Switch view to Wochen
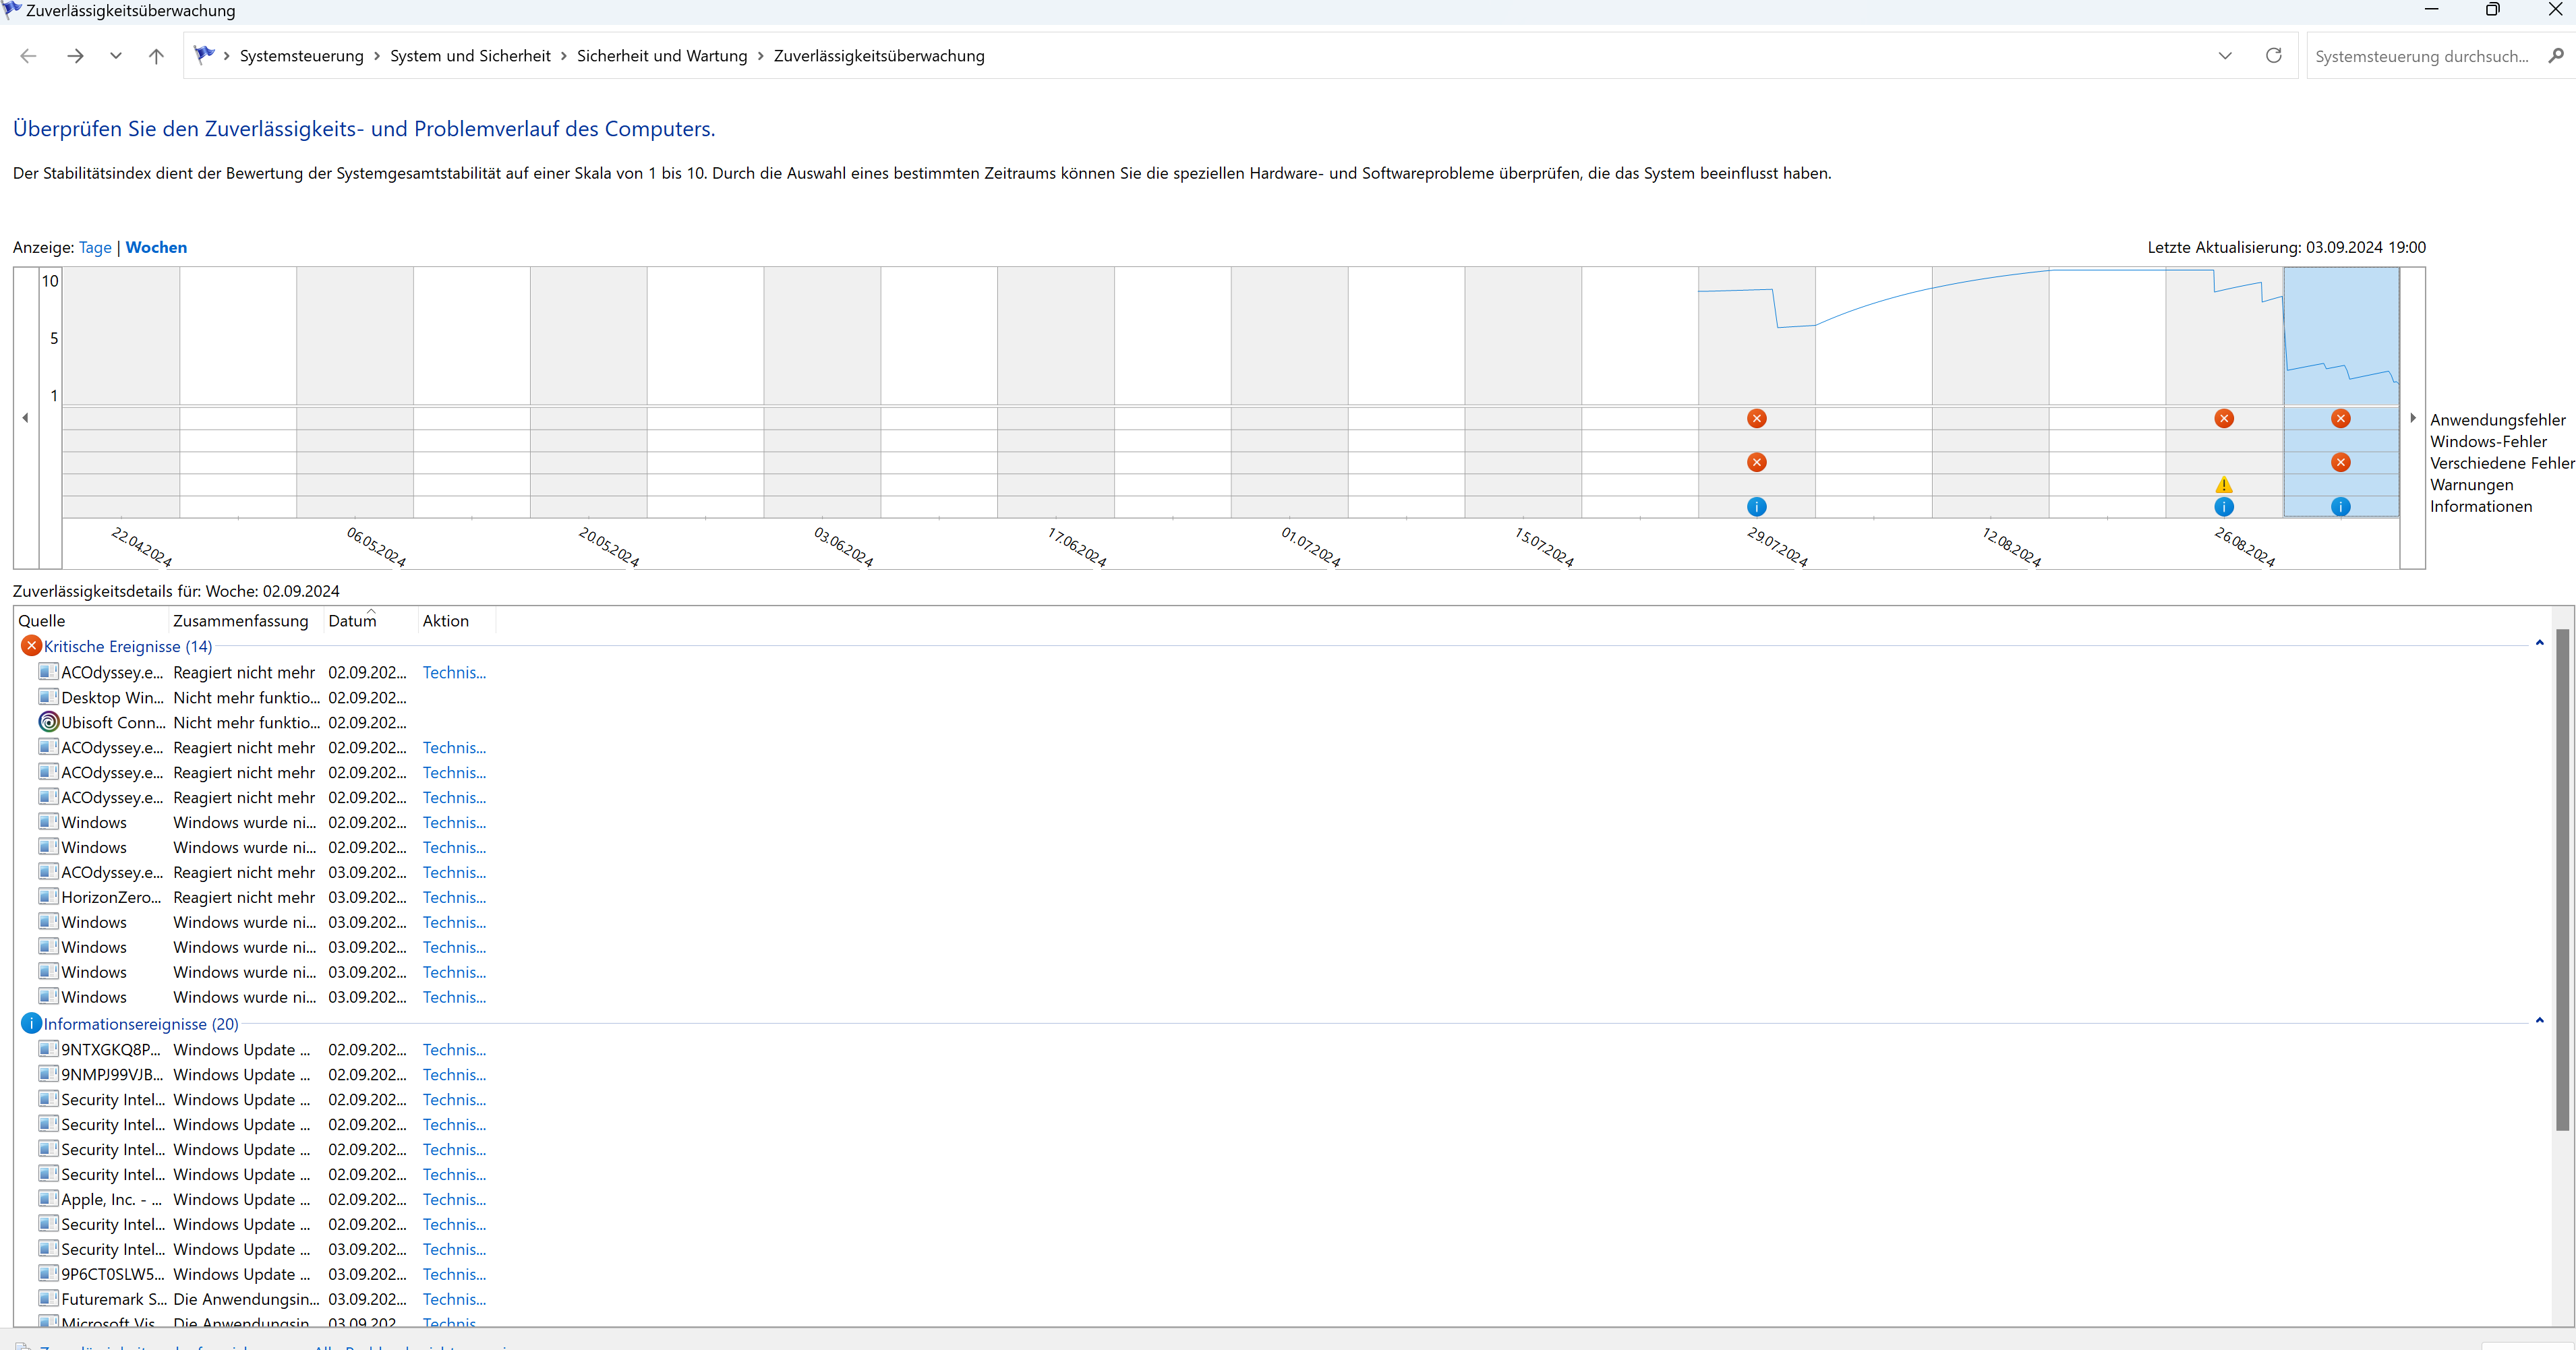 click(x=156, y=247)
